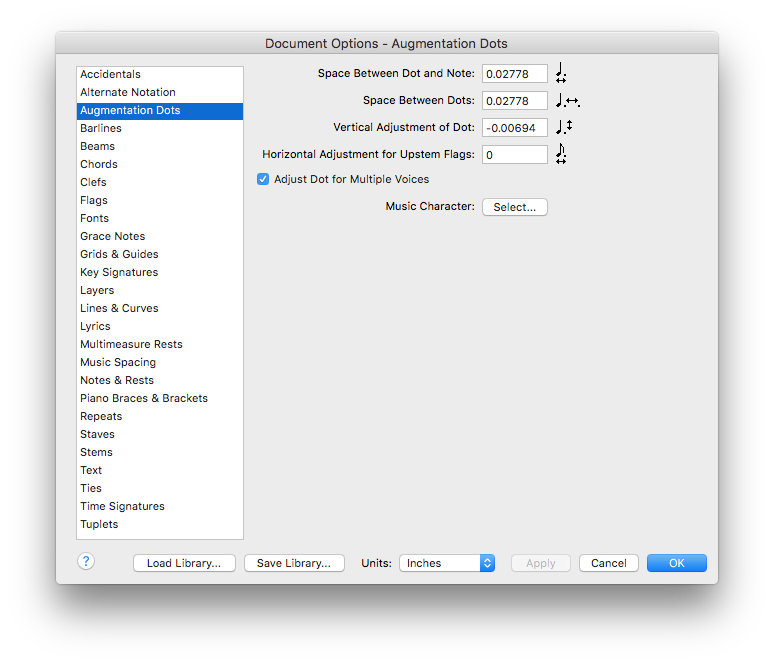Click Horizontal Adjustment for Upstem Flags field
Viewport: 774px width, 664px height.
[515, 155]
